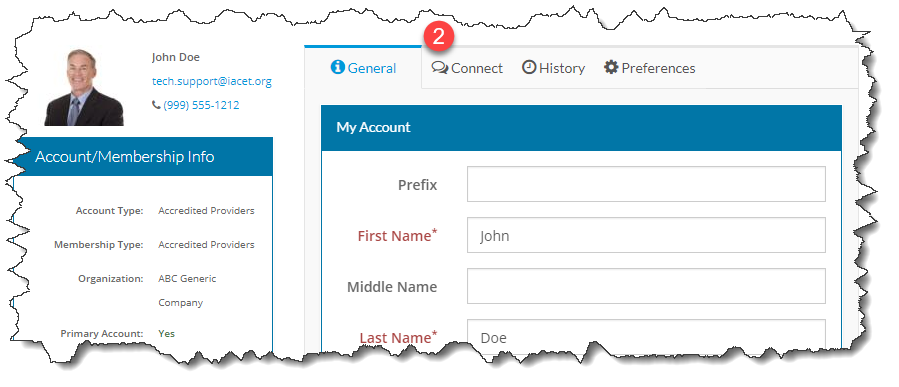Click John Doe's profile photo
Viewport: 899px width, 387px height.
pyautogui.click(x=84, y=87)
